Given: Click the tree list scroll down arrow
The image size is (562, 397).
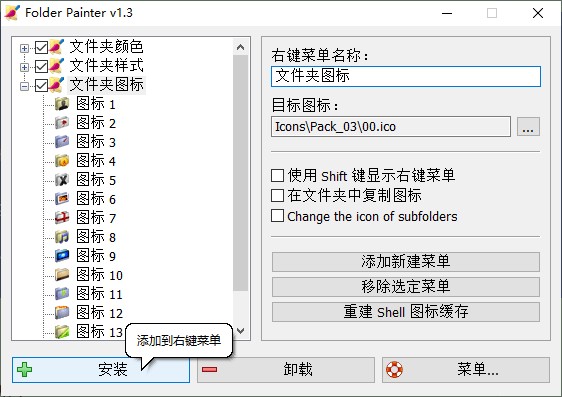Looking at the screenshot, I should pyautogui.click(x=241, y=330).
